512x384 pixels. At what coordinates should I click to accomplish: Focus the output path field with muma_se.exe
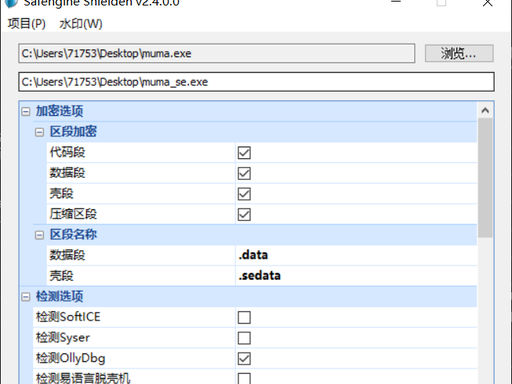[256, 82]
